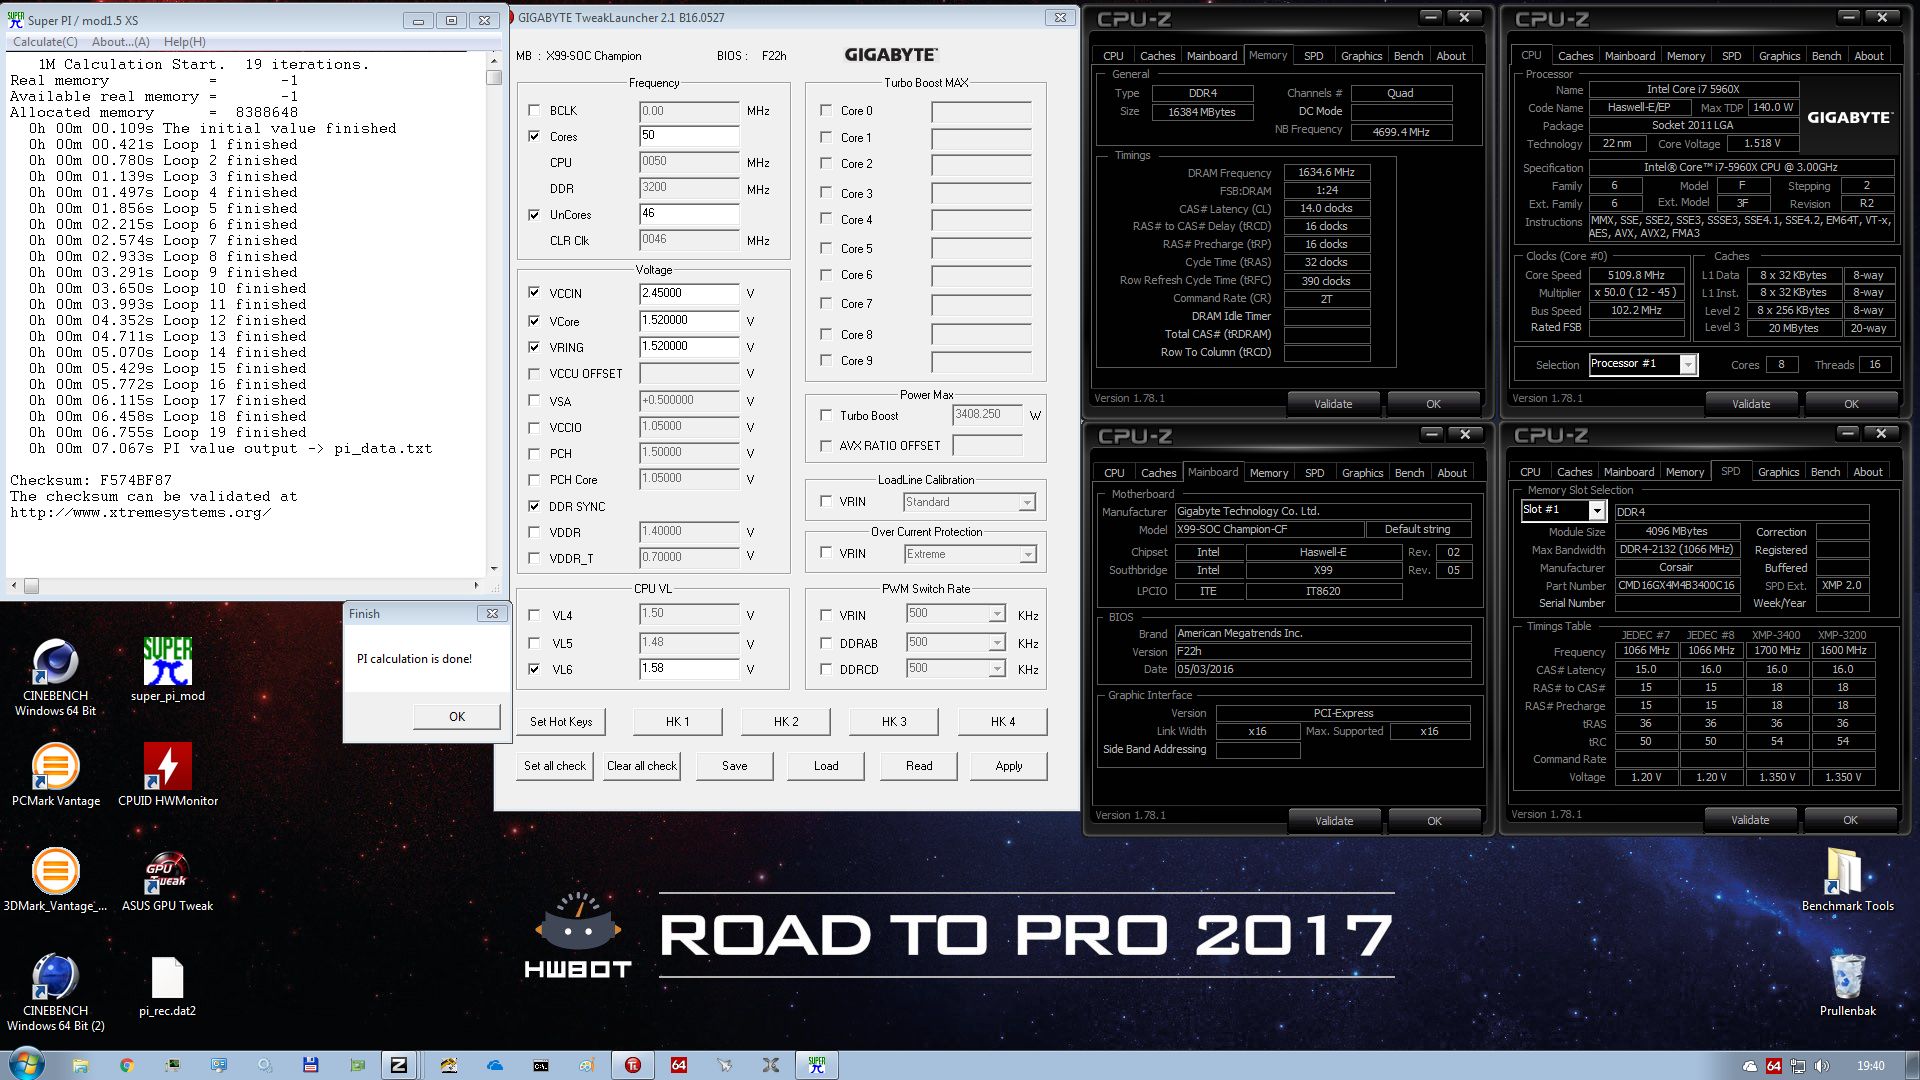Click the Apply button in TweakLauncher
Screen dimensions: 1920x1080
pyautogui.click(x=1009, y=766)
